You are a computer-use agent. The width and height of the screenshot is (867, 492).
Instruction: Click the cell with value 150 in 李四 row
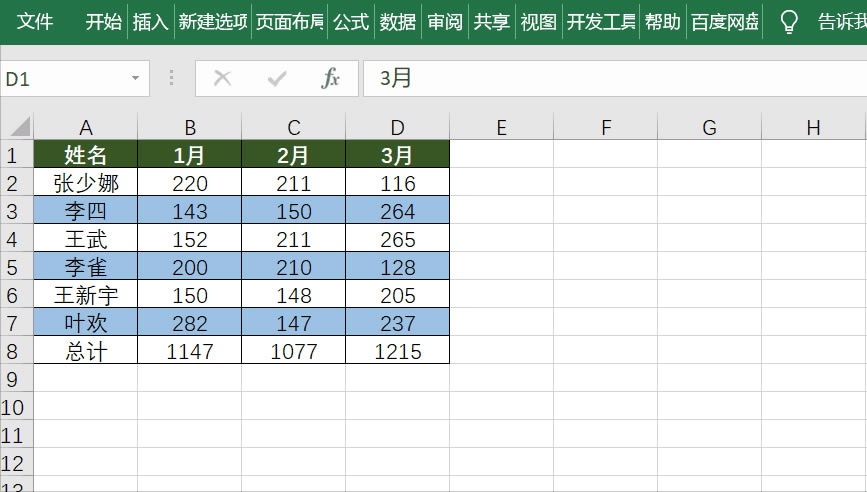[294, 211]
